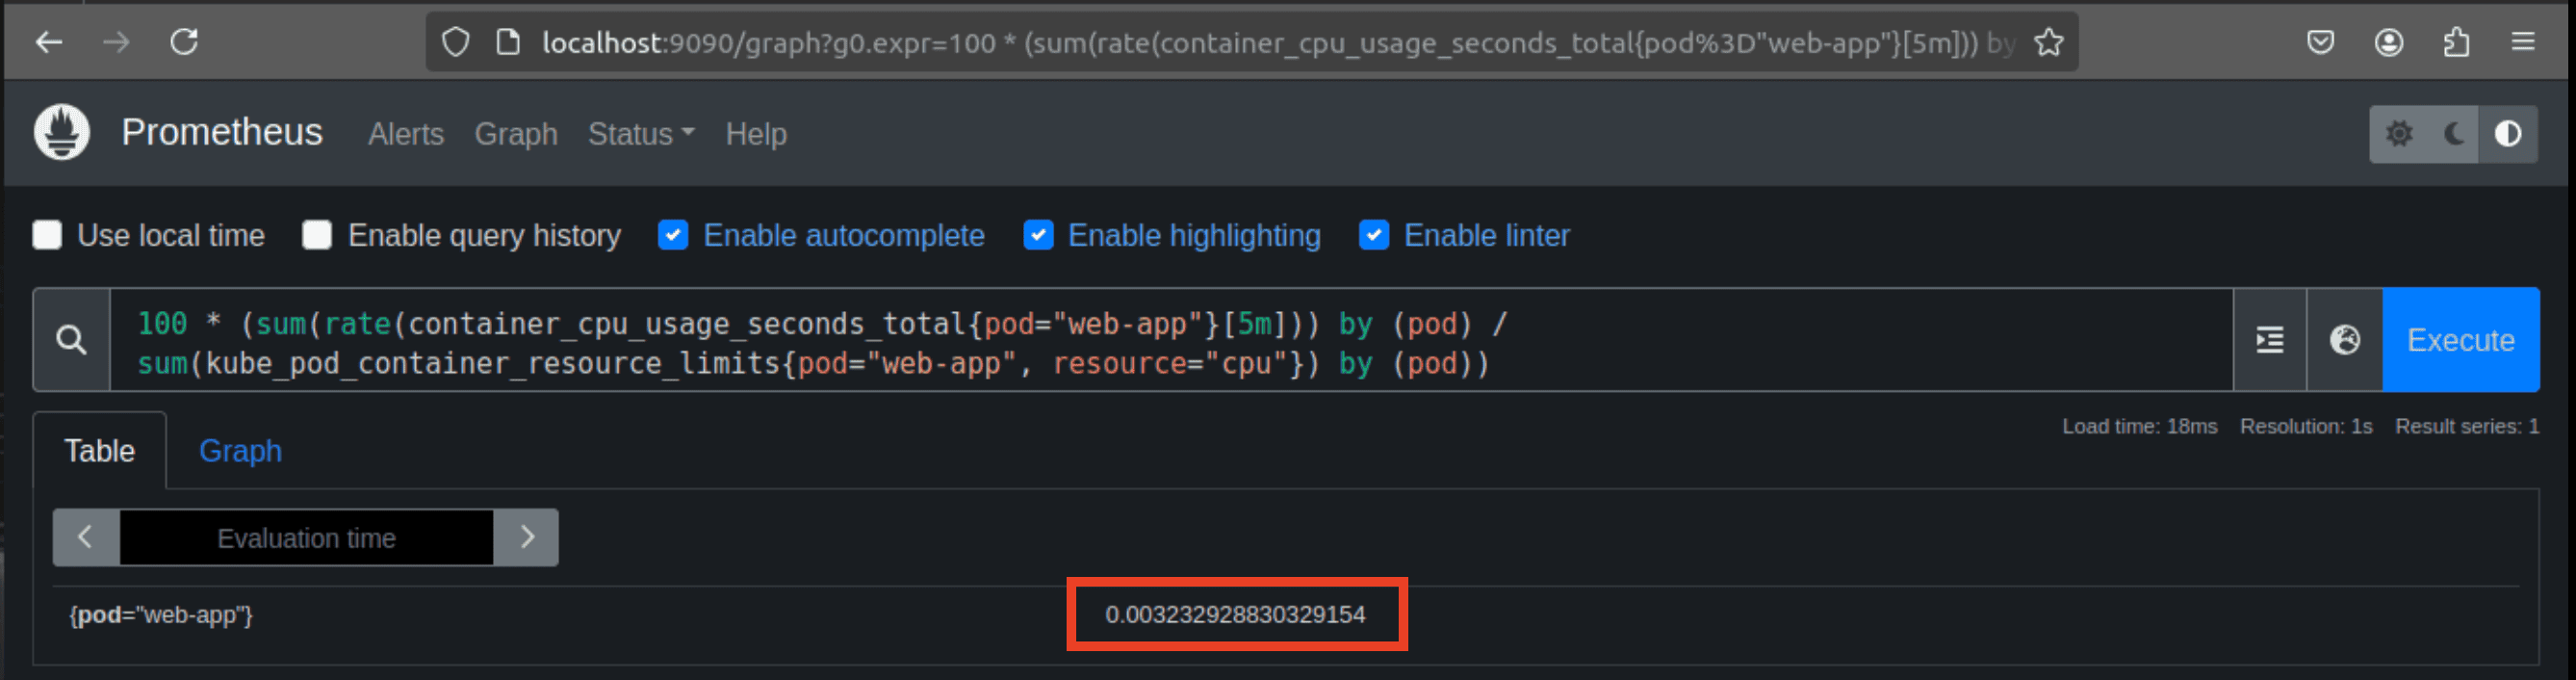Viewport: 2576px width, 680px height.
Task: Open browser extensions puzzle icon
Action: tap(2456, 42)
